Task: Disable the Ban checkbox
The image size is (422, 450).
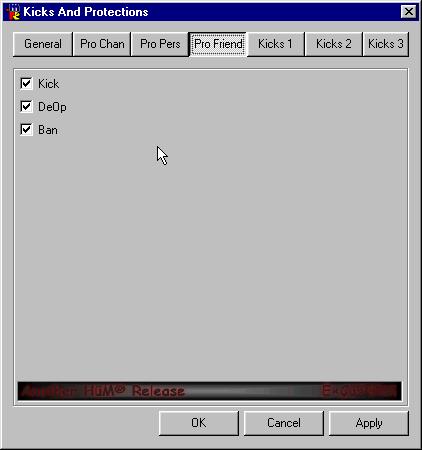Action: (26, 130)
